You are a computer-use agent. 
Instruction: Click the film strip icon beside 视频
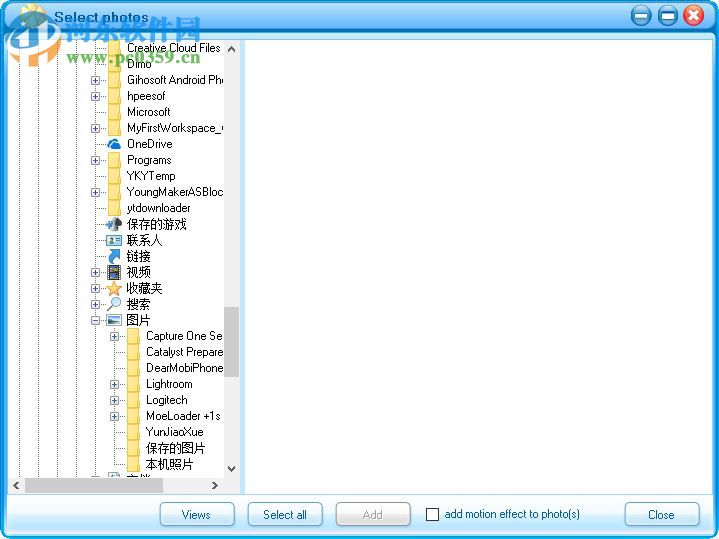(114, 272)
